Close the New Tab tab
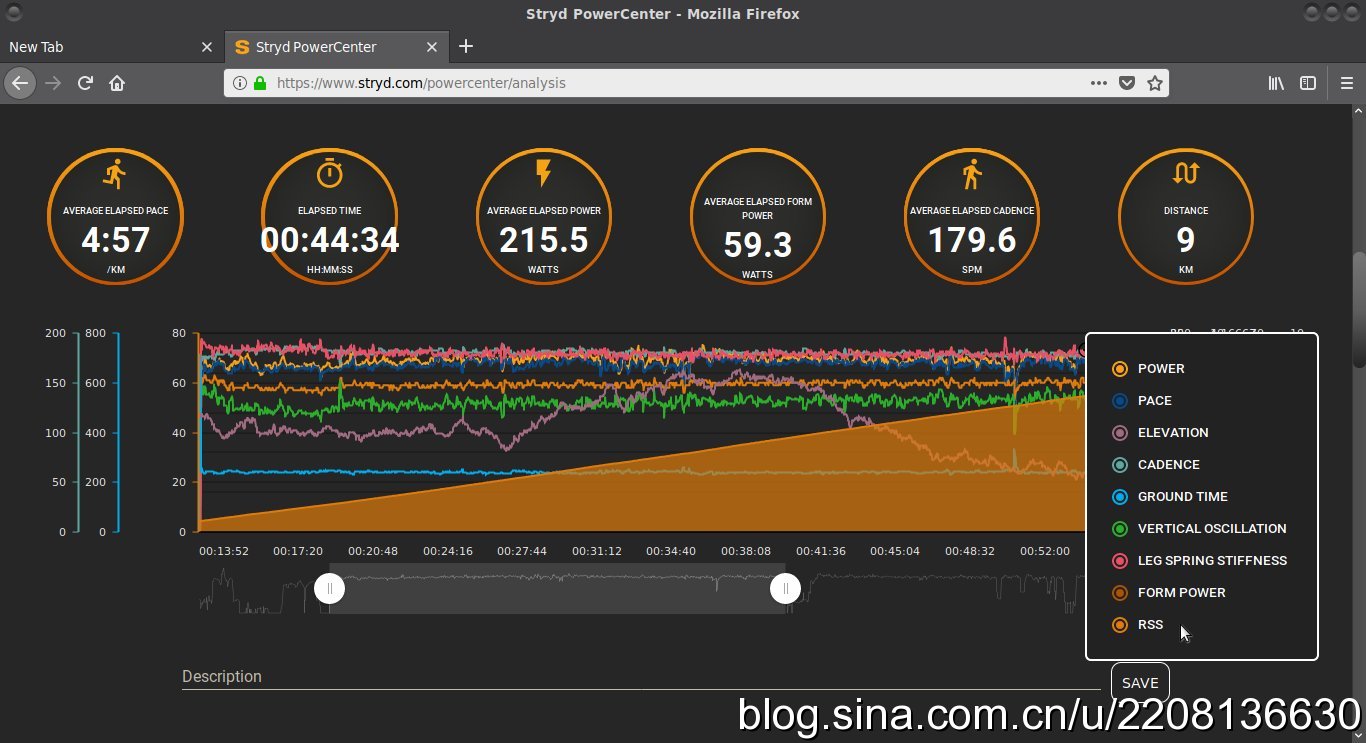This screenshot has width=1366, height=743. tap(207, 47)
